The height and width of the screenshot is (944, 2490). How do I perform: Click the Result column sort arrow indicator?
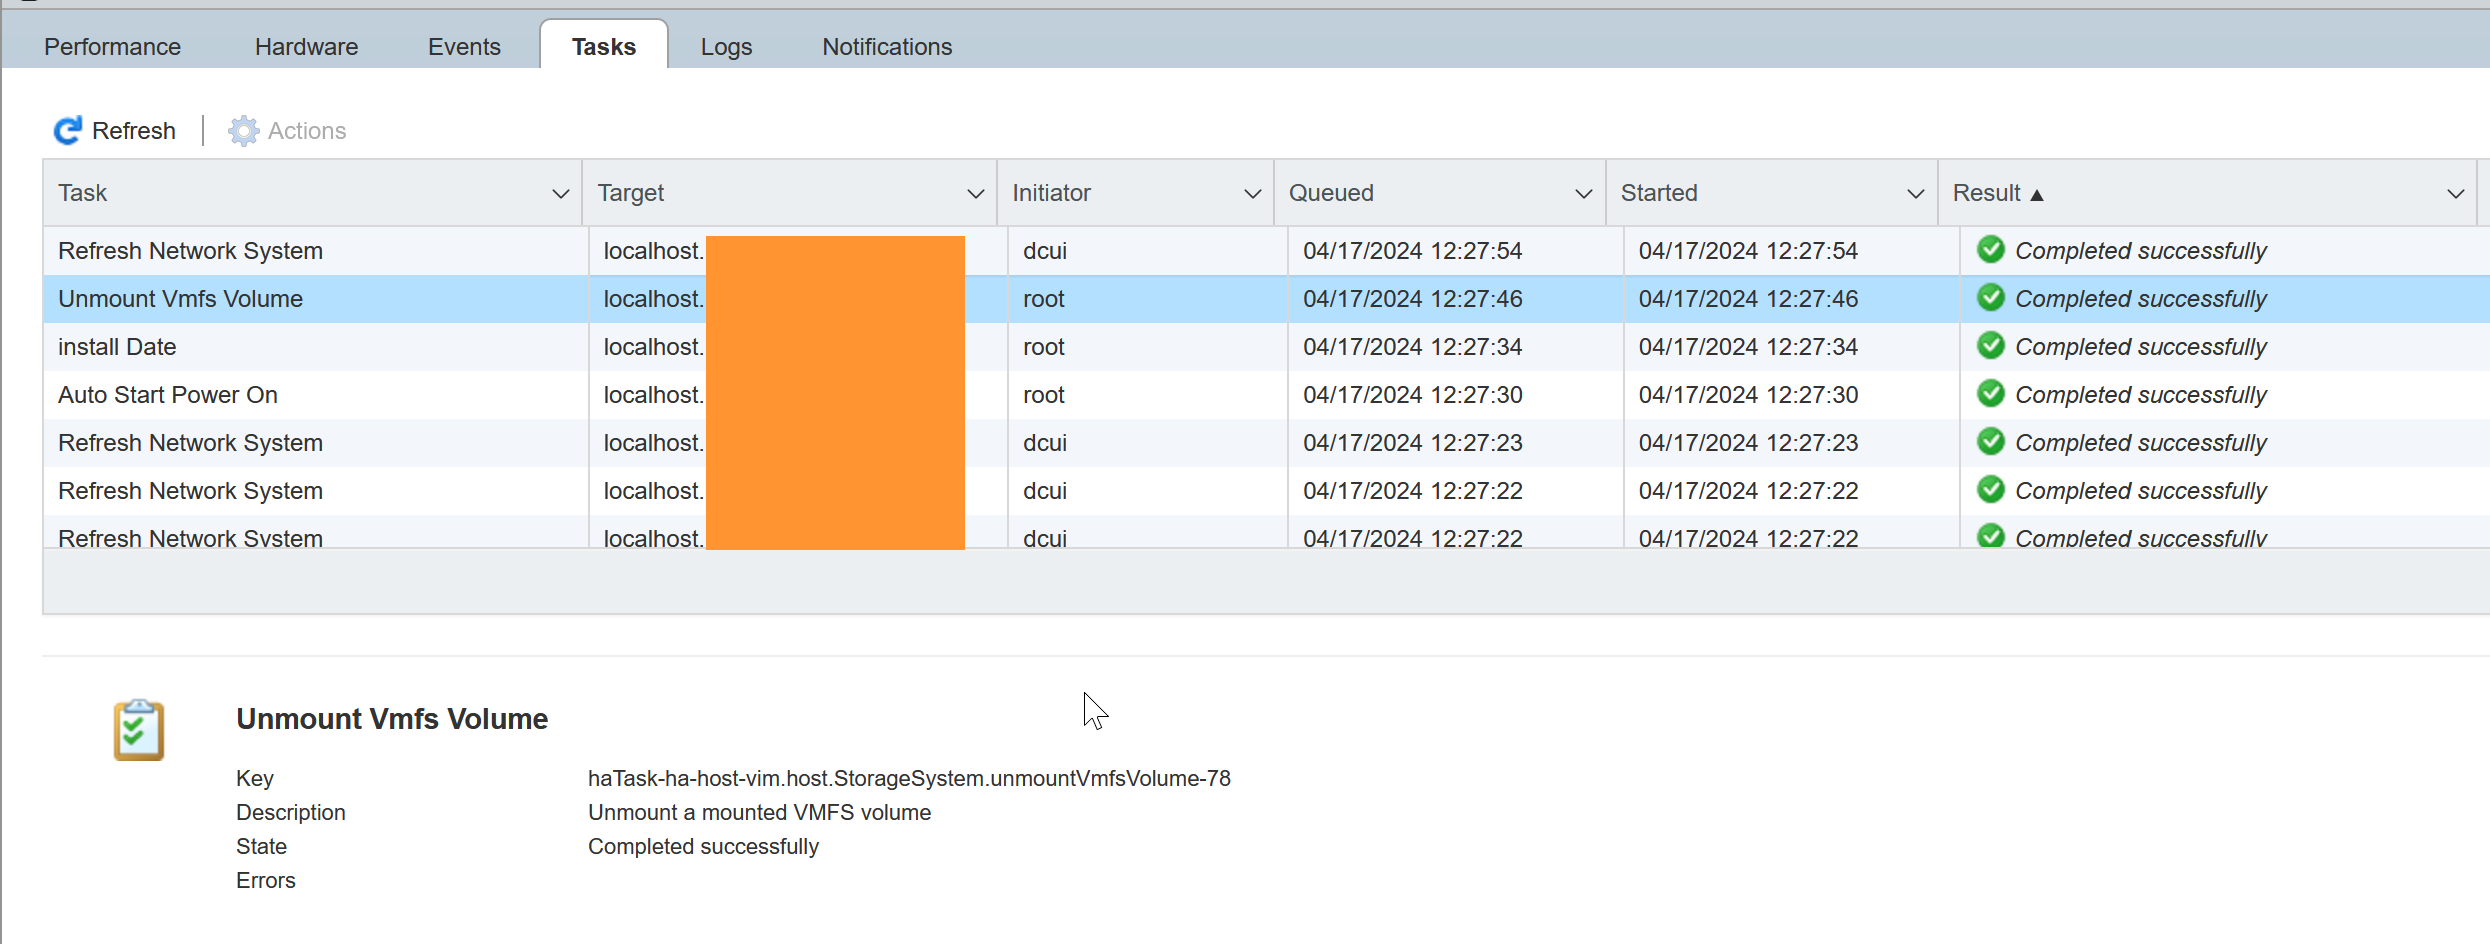pyautogui.click(x=2037, y=195)
